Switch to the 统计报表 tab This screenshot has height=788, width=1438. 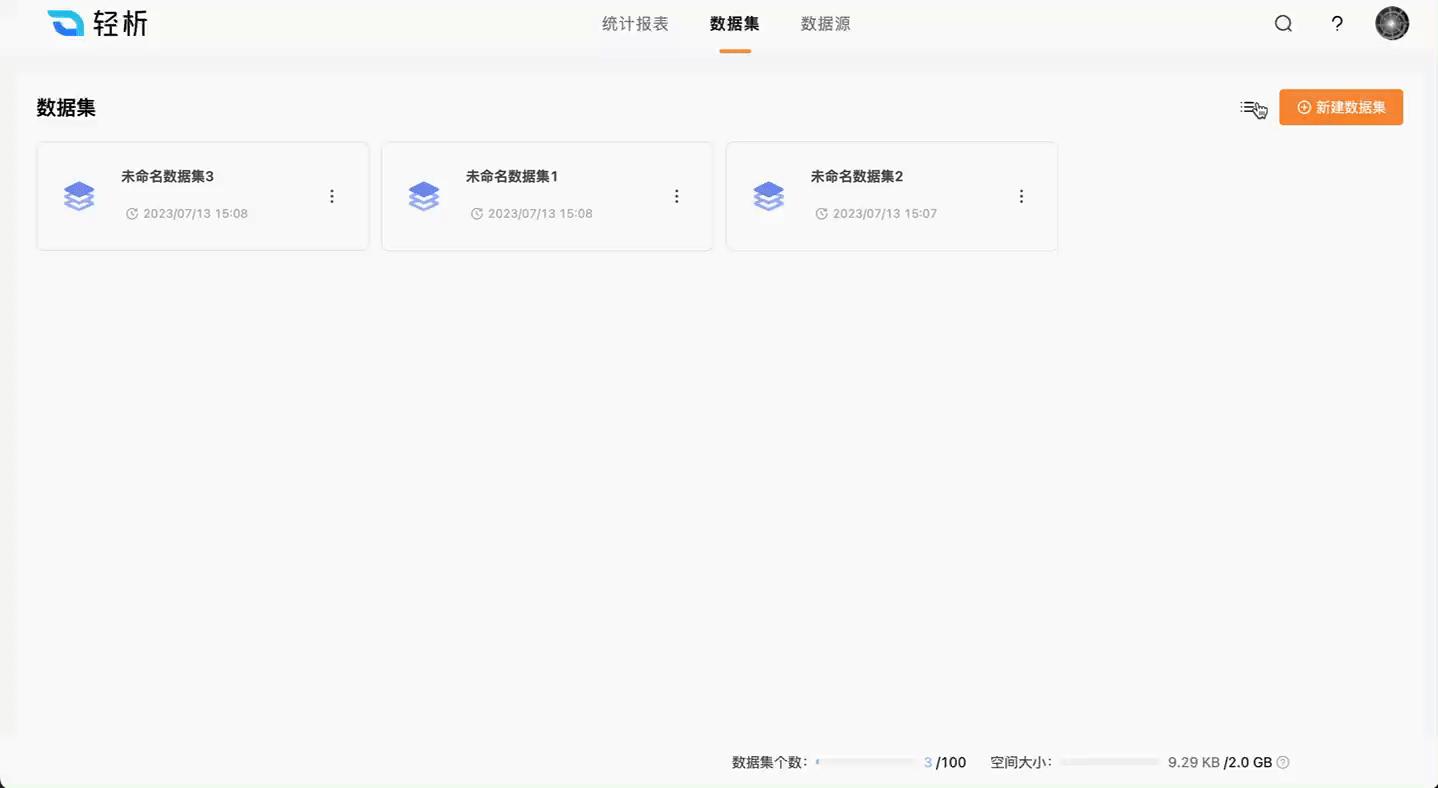coord(635,24)
